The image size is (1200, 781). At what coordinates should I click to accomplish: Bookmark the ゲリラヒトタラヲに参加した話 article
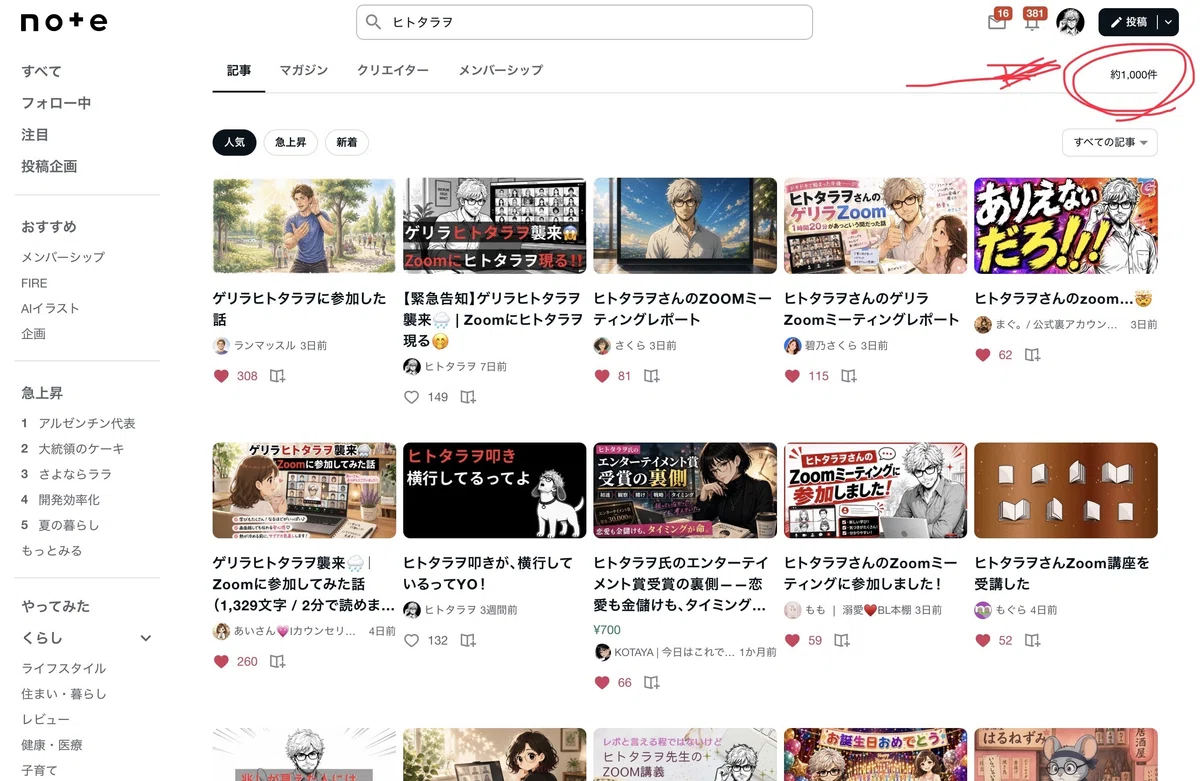pyautogui.click(x=277, y=377)
